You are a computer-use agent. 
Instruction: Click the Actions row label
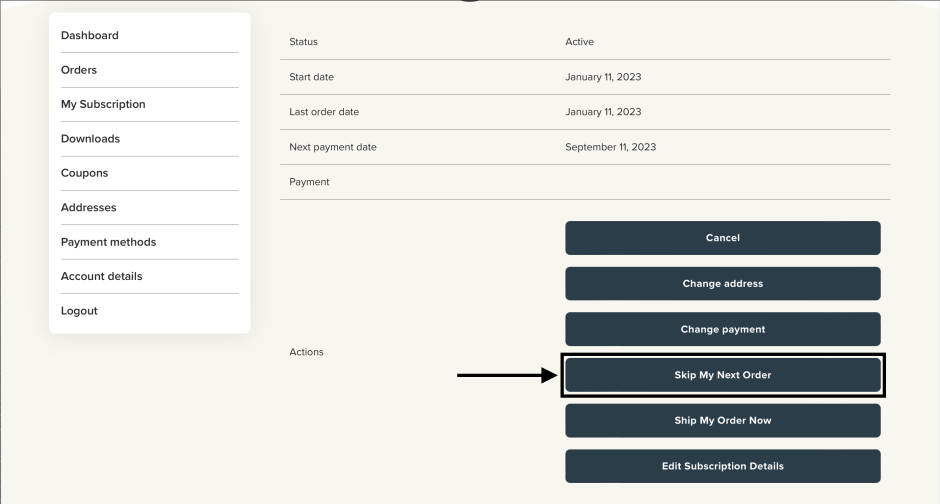pos(306,352)
